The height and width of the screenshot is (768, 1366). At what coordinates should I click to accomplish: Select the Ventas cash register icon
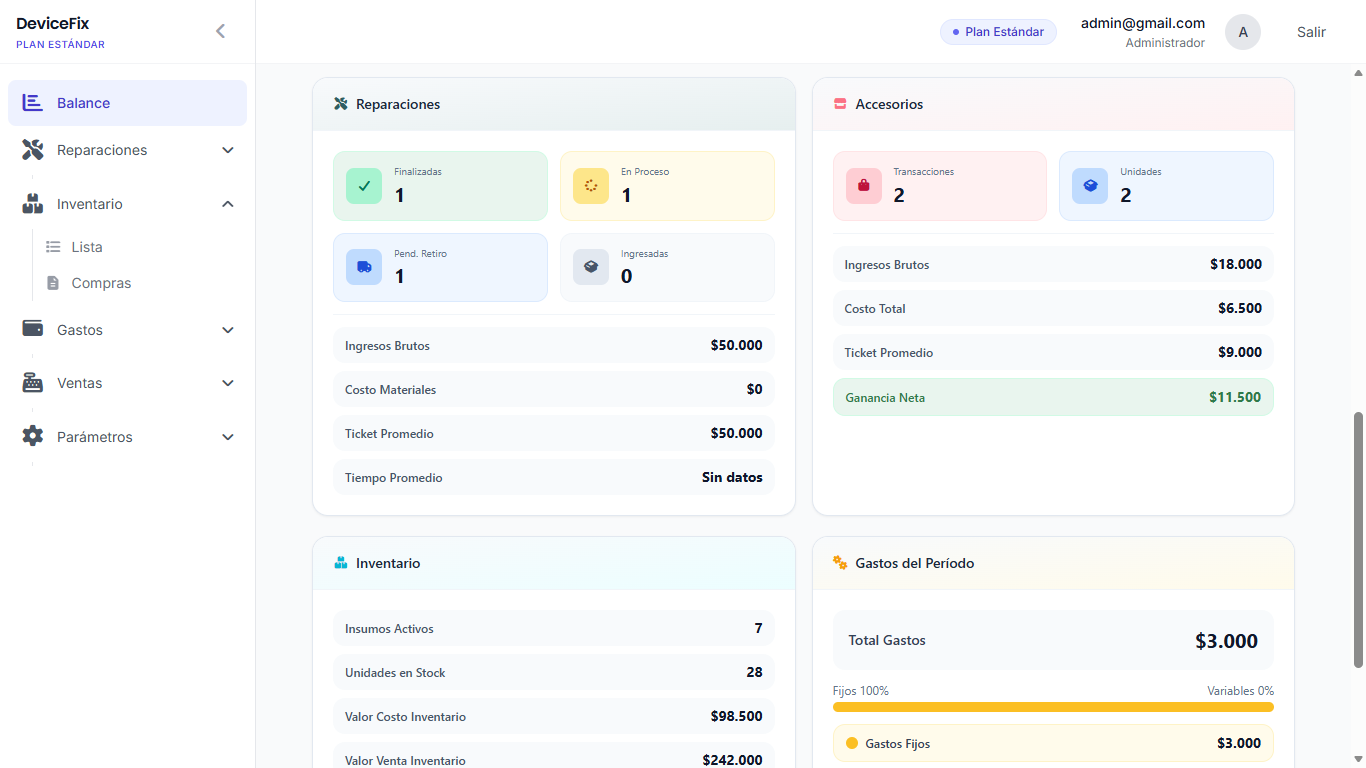click(33, 382)
